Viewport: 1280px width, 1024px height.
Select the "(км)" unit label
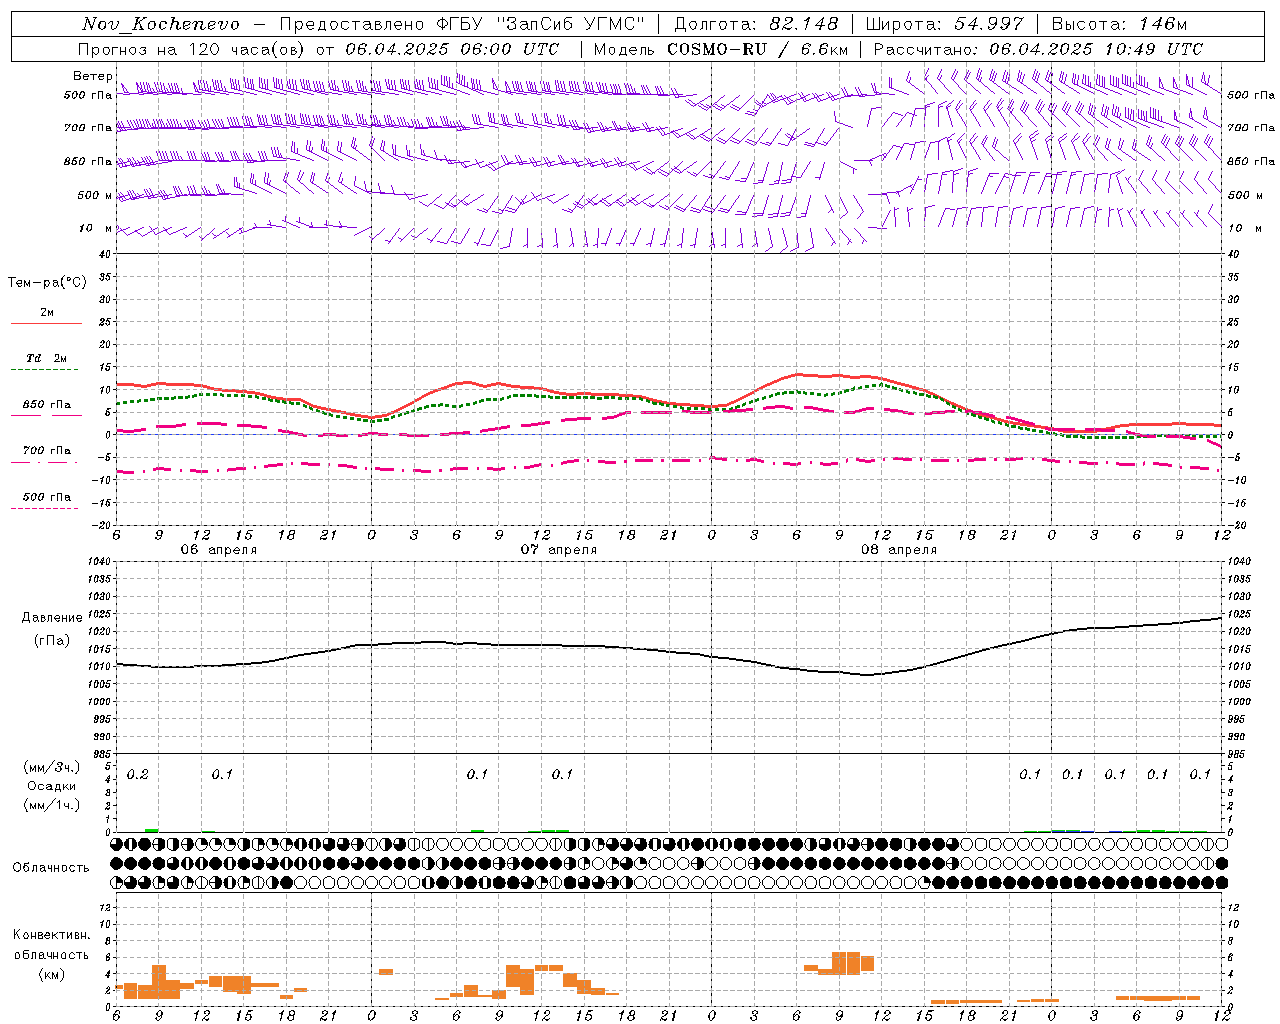51,974
